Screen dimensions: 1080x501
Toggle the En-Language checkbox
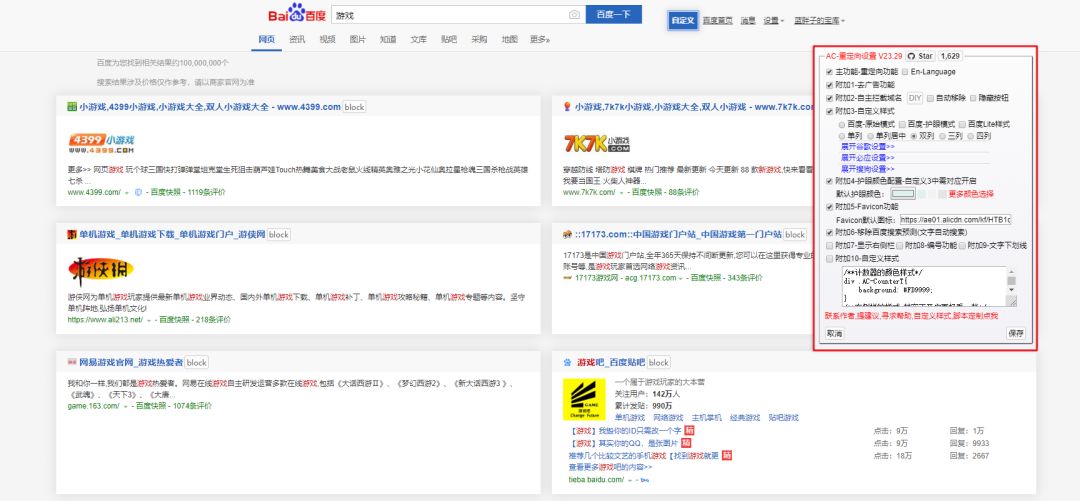pyautogui.click(x=906, y=72)
